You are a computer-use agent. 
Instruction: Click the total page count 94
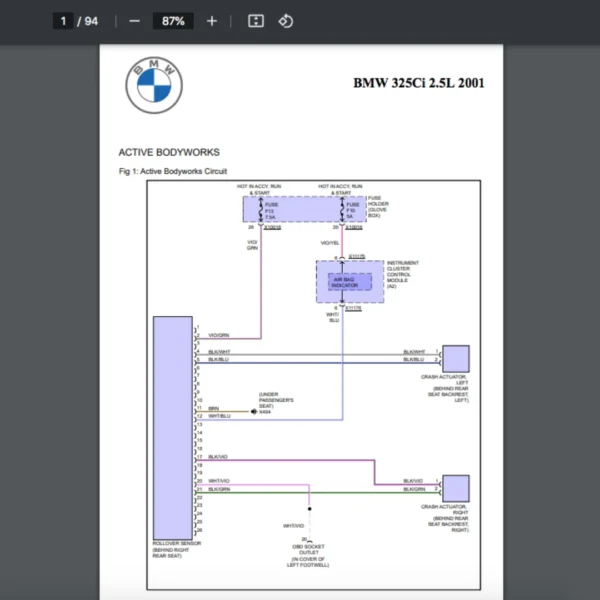coord(91,21)
